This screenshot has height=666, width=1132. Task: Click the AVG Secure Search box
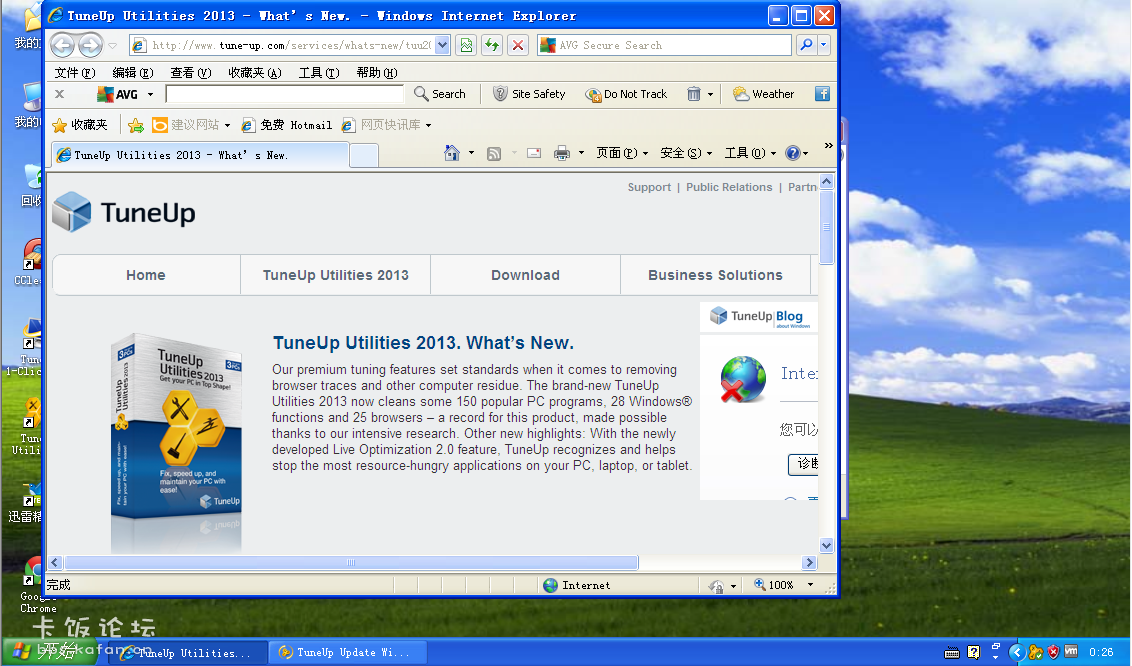665,45
